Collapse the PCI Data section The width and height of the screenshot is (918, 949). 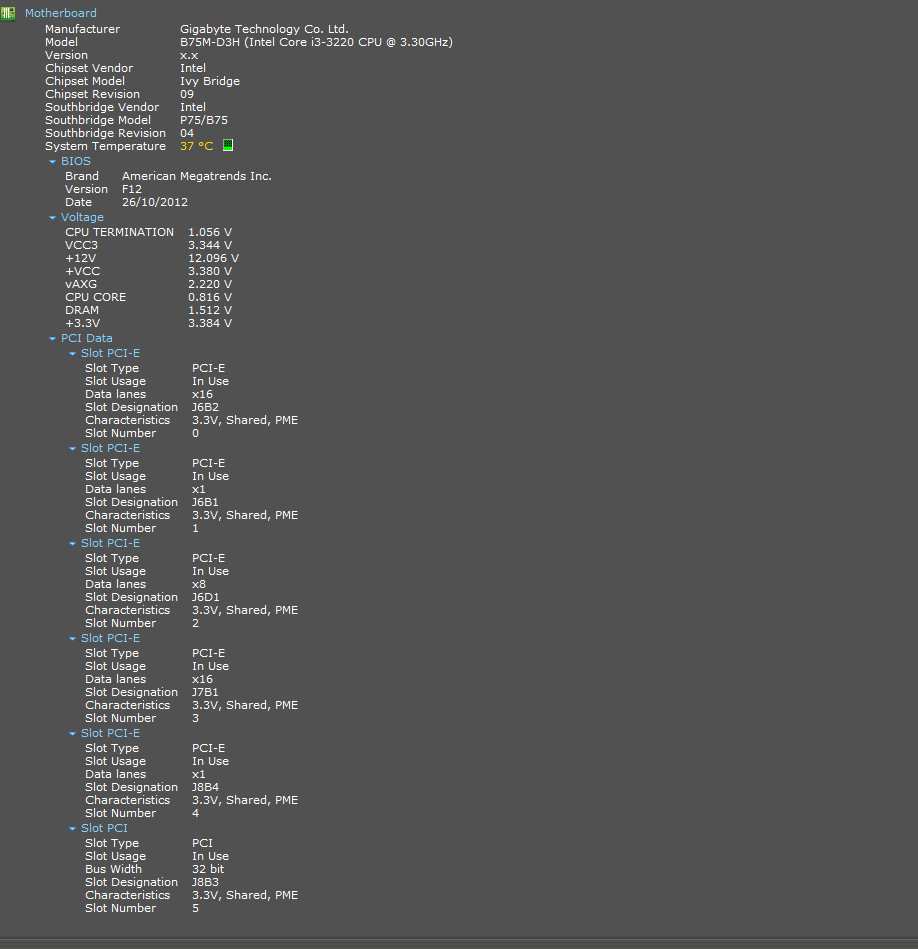pos(53,338)
